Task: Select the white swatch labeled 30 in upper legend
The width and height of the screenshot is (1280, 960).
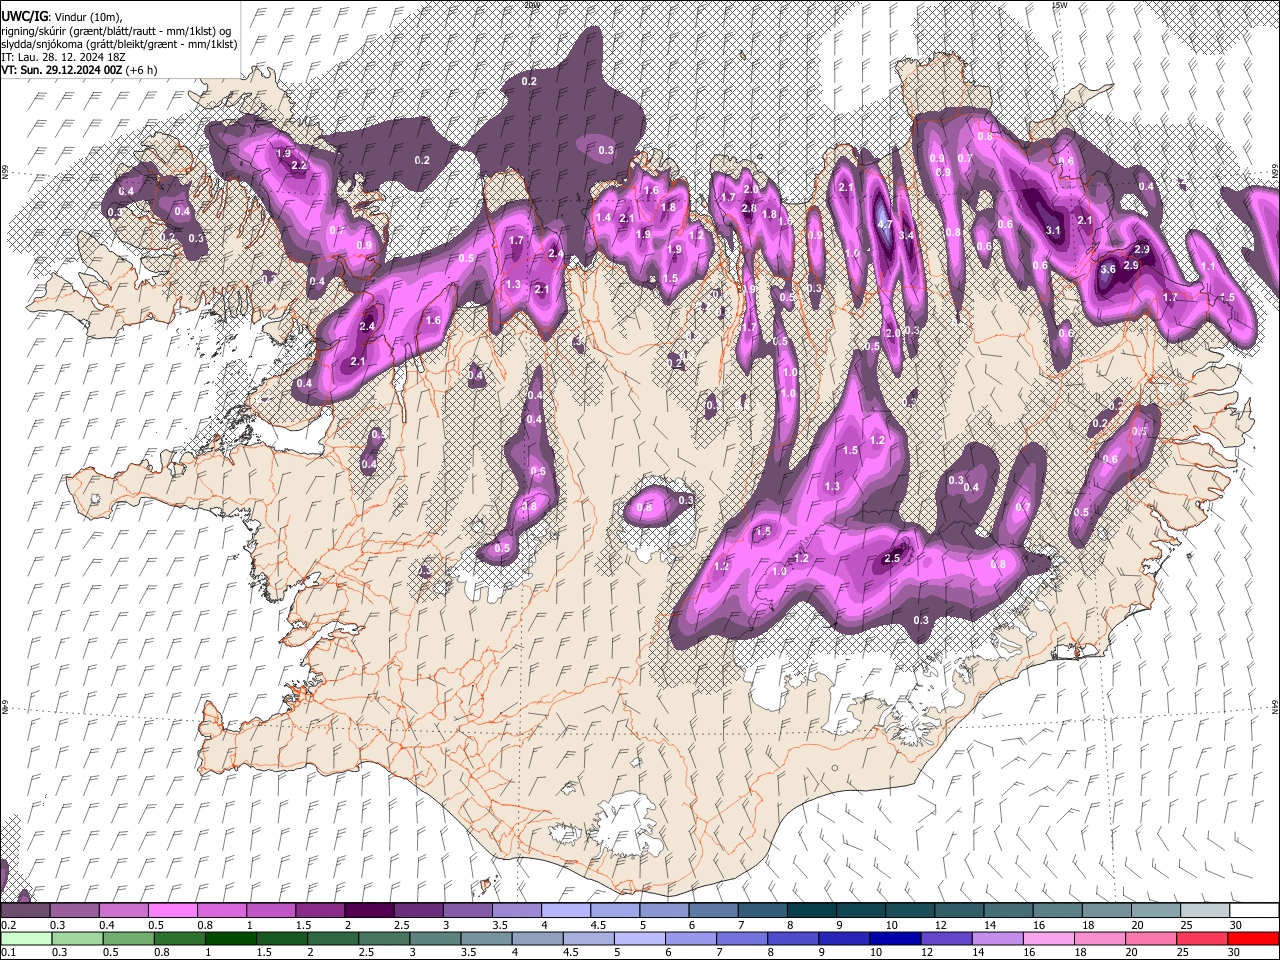Action: 1254,911
